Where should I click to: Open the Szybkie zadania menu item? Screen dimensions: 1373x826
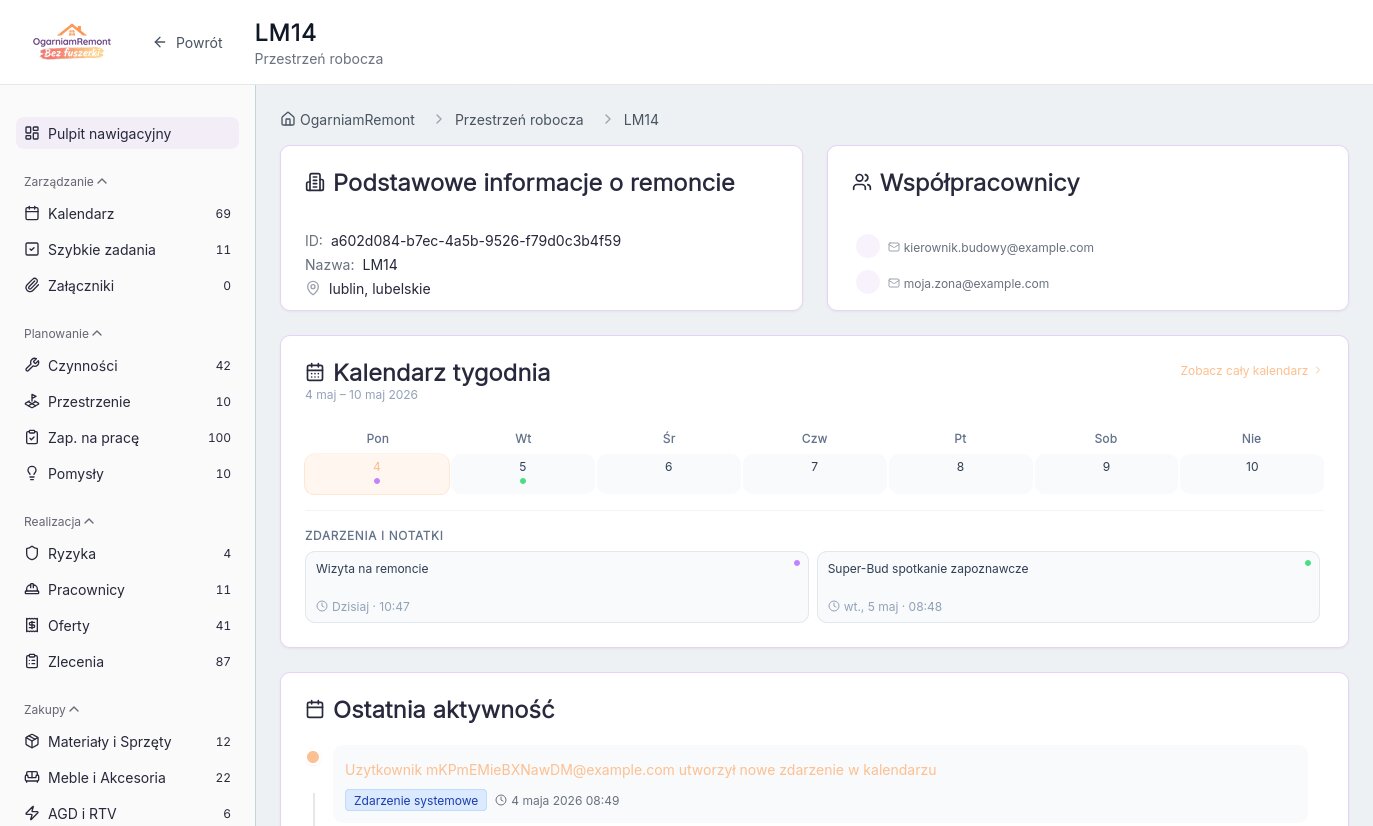[x=127, y=250]
